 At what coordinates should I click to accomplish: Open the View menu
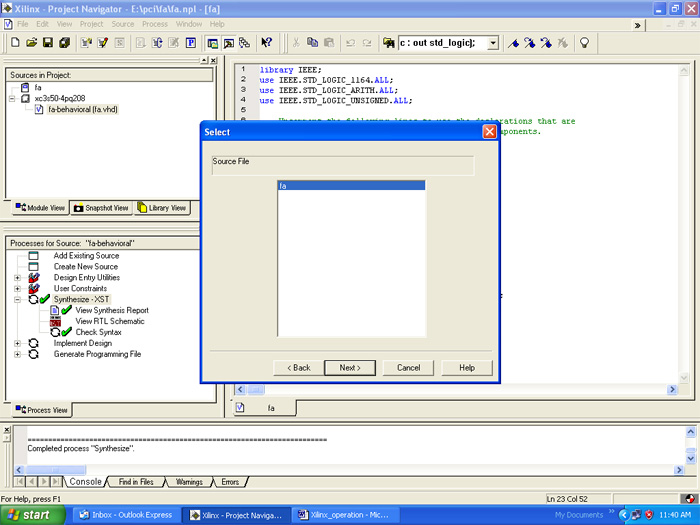point(64,24)
